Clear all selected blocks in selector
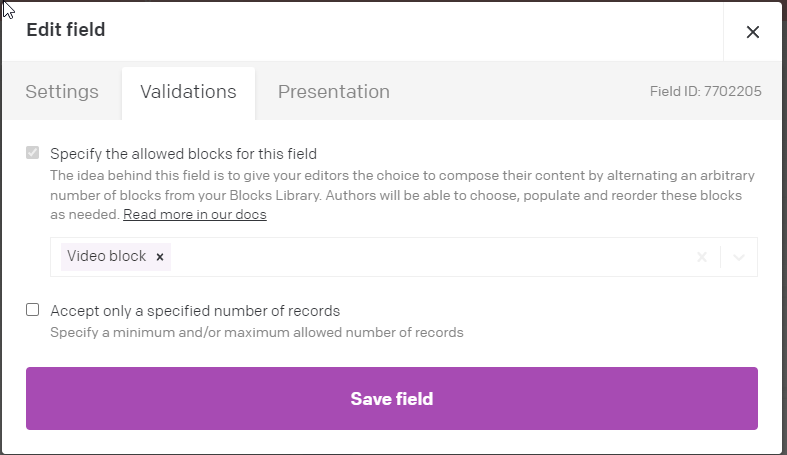The height and width of the screenshot is (455, 787). click(x=702, y=257)
